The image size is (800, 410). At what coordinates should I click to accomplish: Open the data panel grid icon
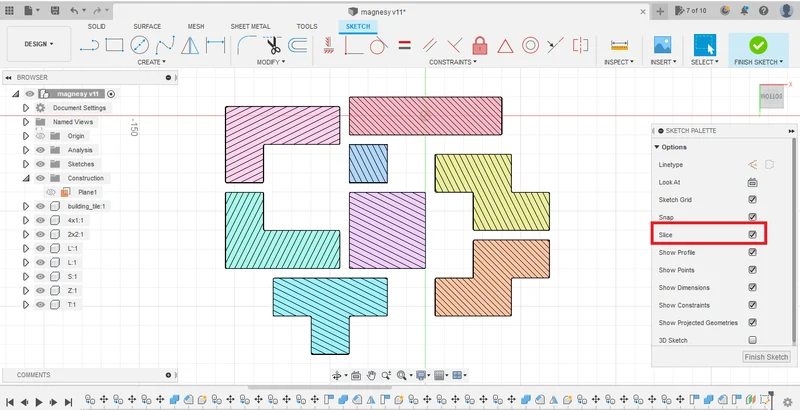[x=10, y=11]
